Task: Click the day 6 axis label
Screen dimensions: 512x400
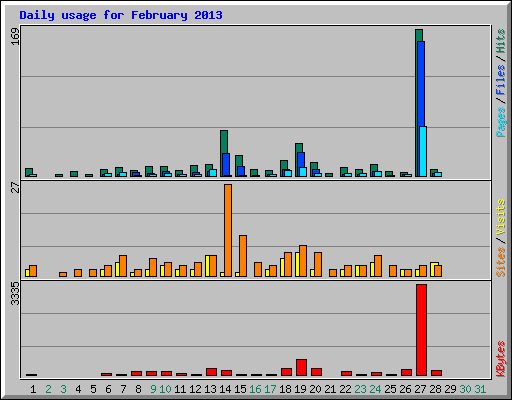Action: point(108,389)
